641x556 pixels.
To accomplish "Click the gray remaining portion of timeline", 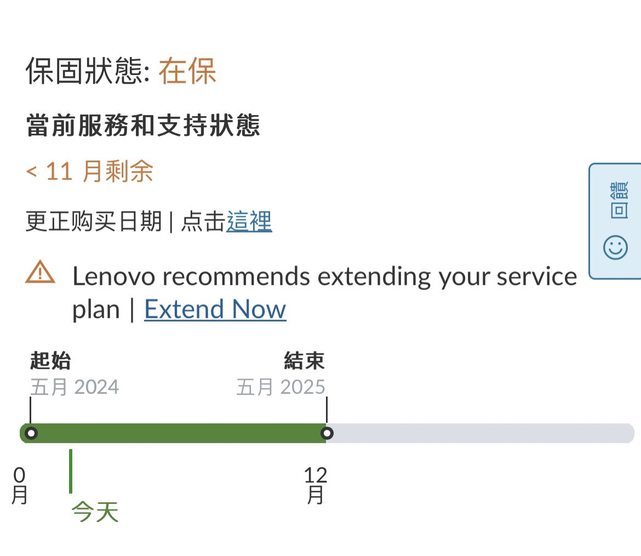I will [480, 433].
